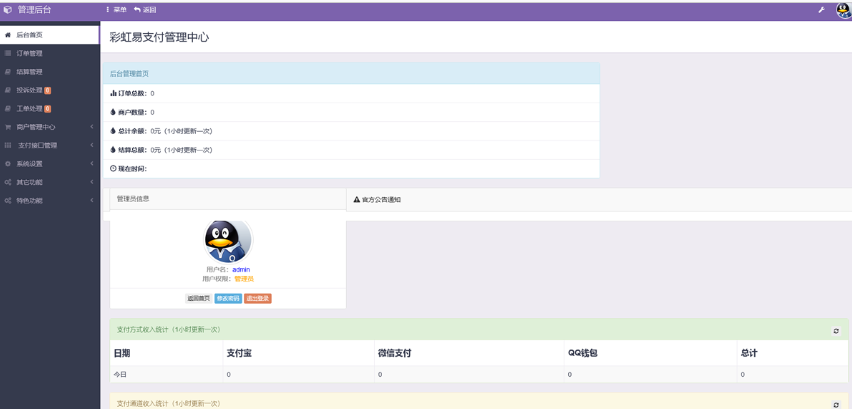The image size is (852, 409).
Task: Click the 返回首页 button
Action: (199, 298)
